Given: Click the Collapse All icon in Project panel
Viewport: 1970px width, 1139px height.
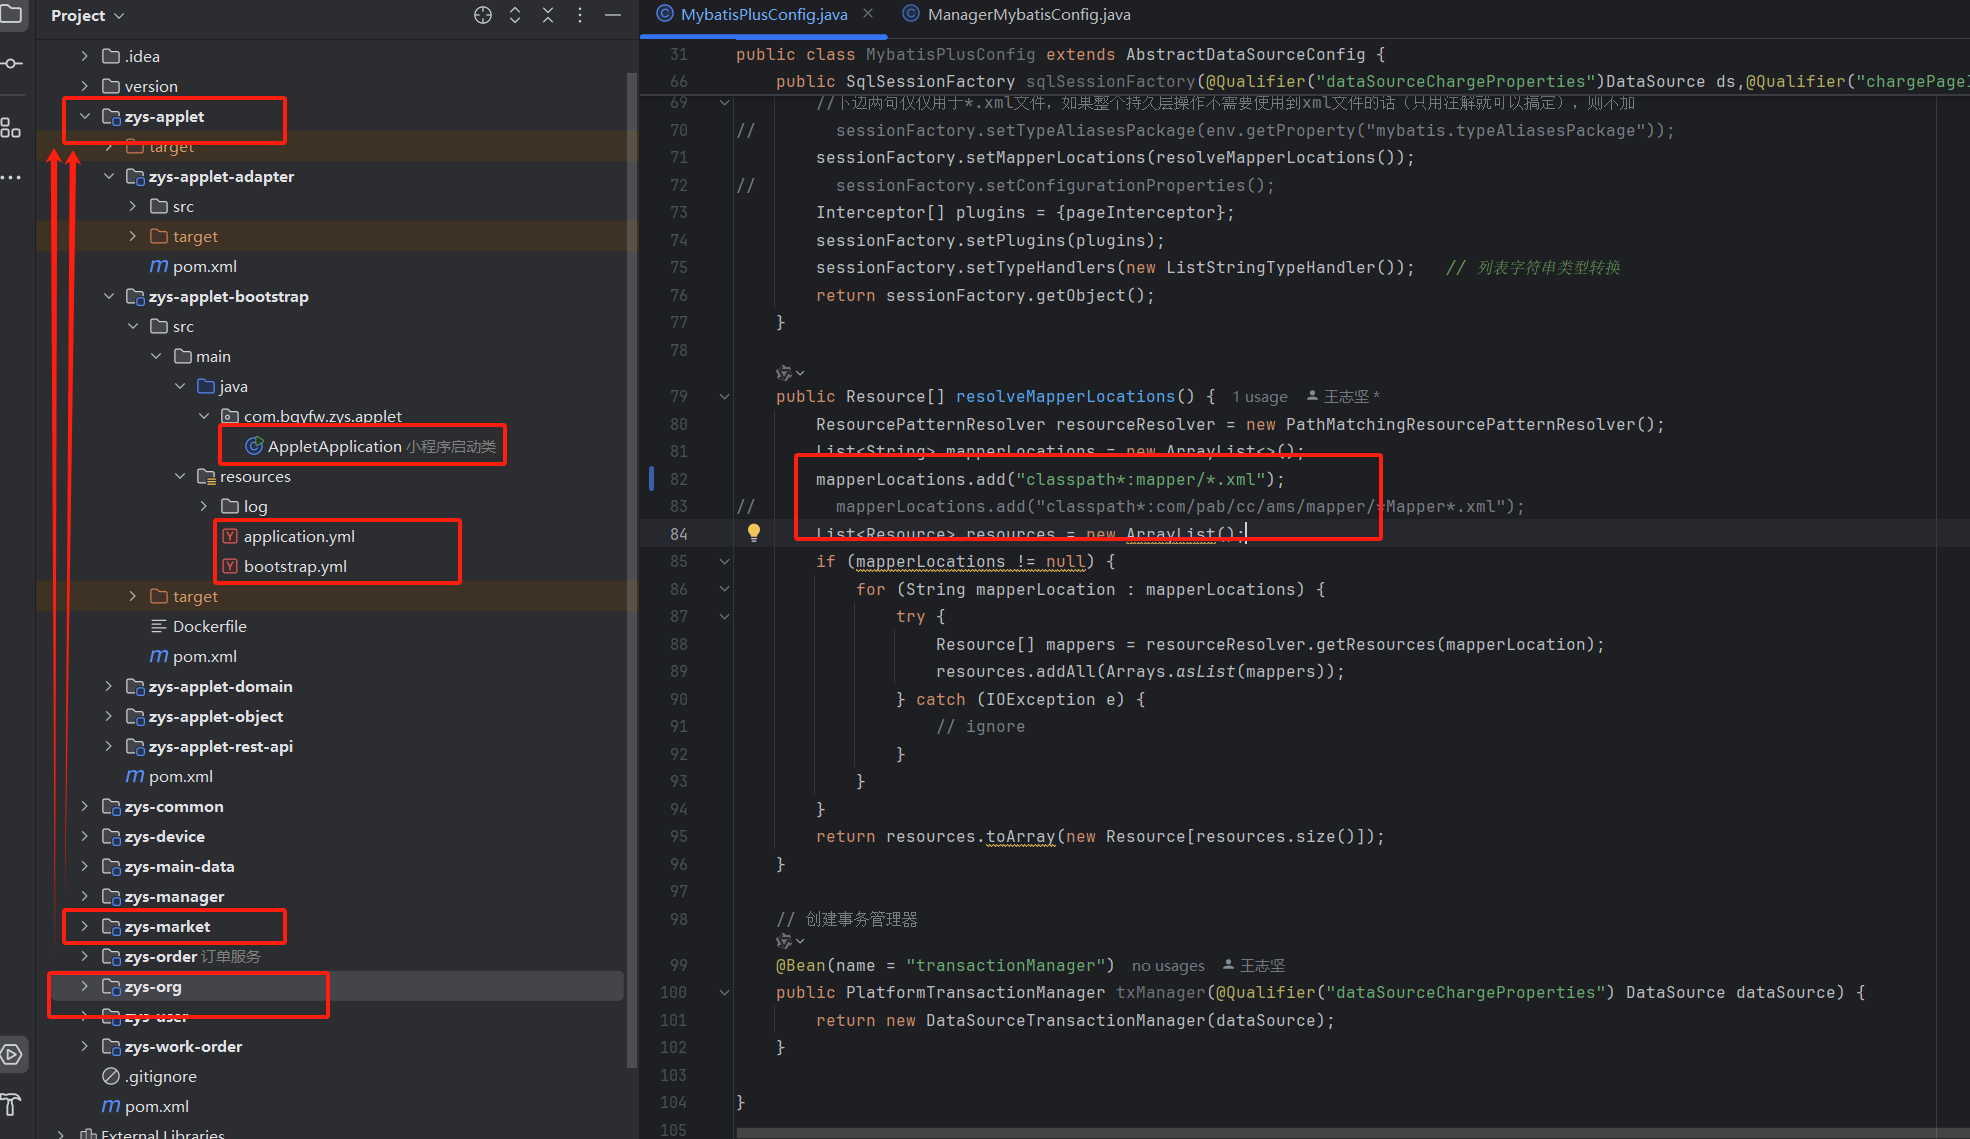Looking at the screenshot, I should point(548,15).
